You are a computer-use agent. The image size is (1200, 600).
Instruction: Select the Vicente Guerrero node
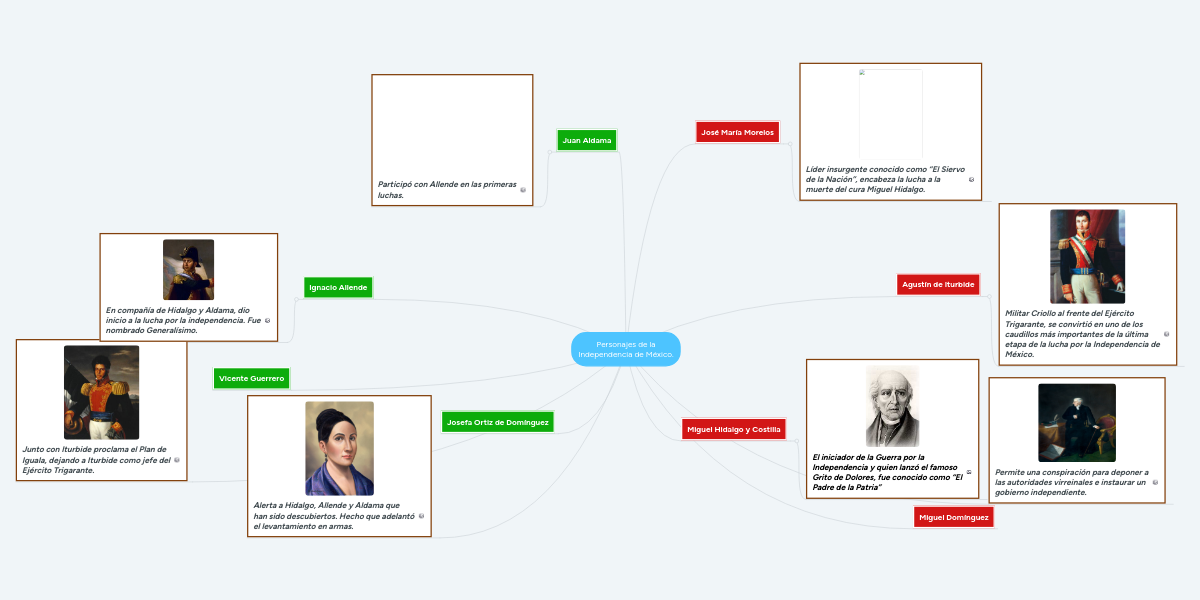pyautogui.click(x=252, y=378)
